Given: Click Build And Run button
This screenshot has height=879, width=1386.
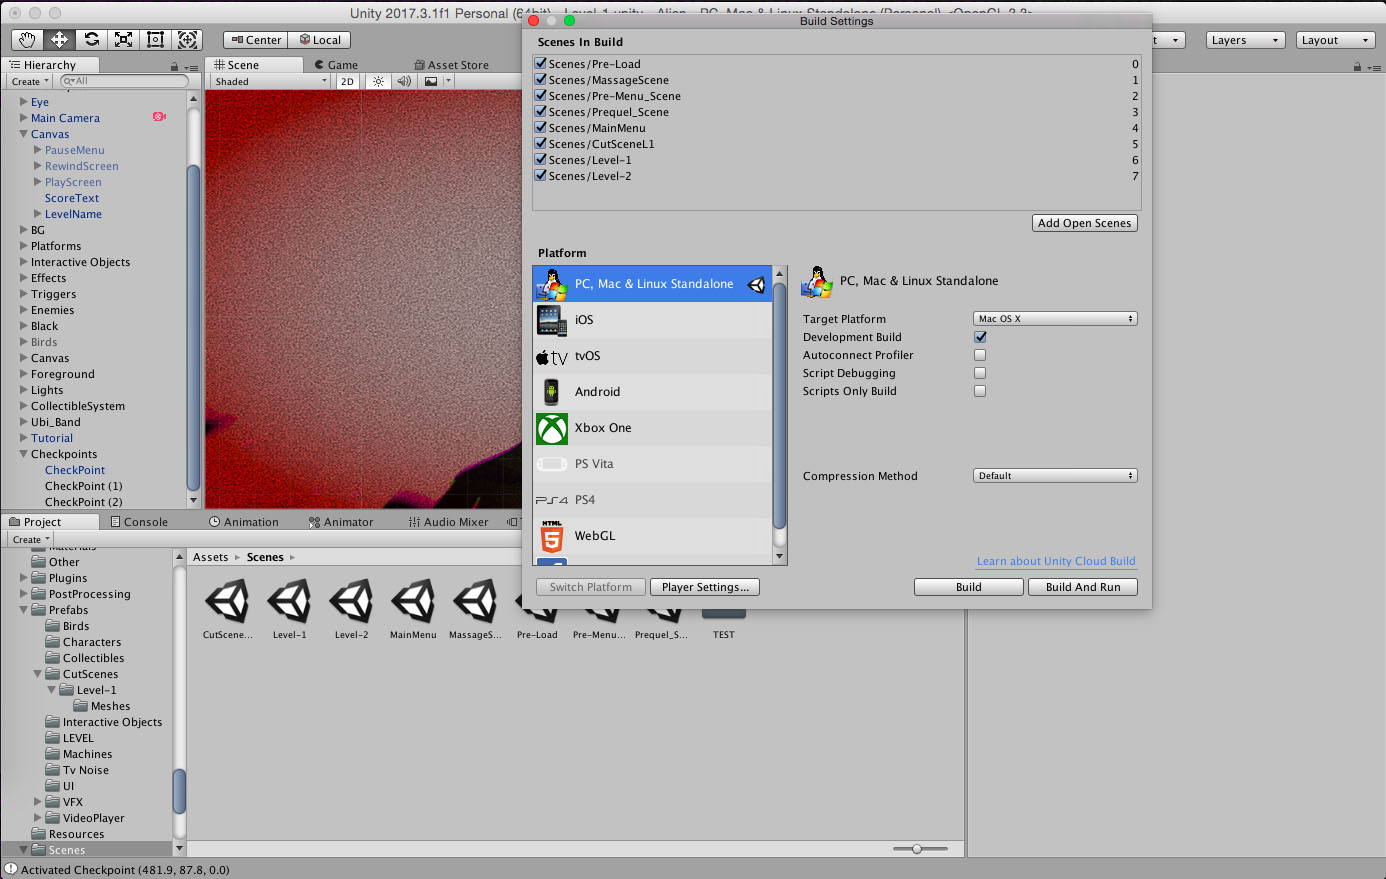Looking at the screenshot, I should point(1083,587).
